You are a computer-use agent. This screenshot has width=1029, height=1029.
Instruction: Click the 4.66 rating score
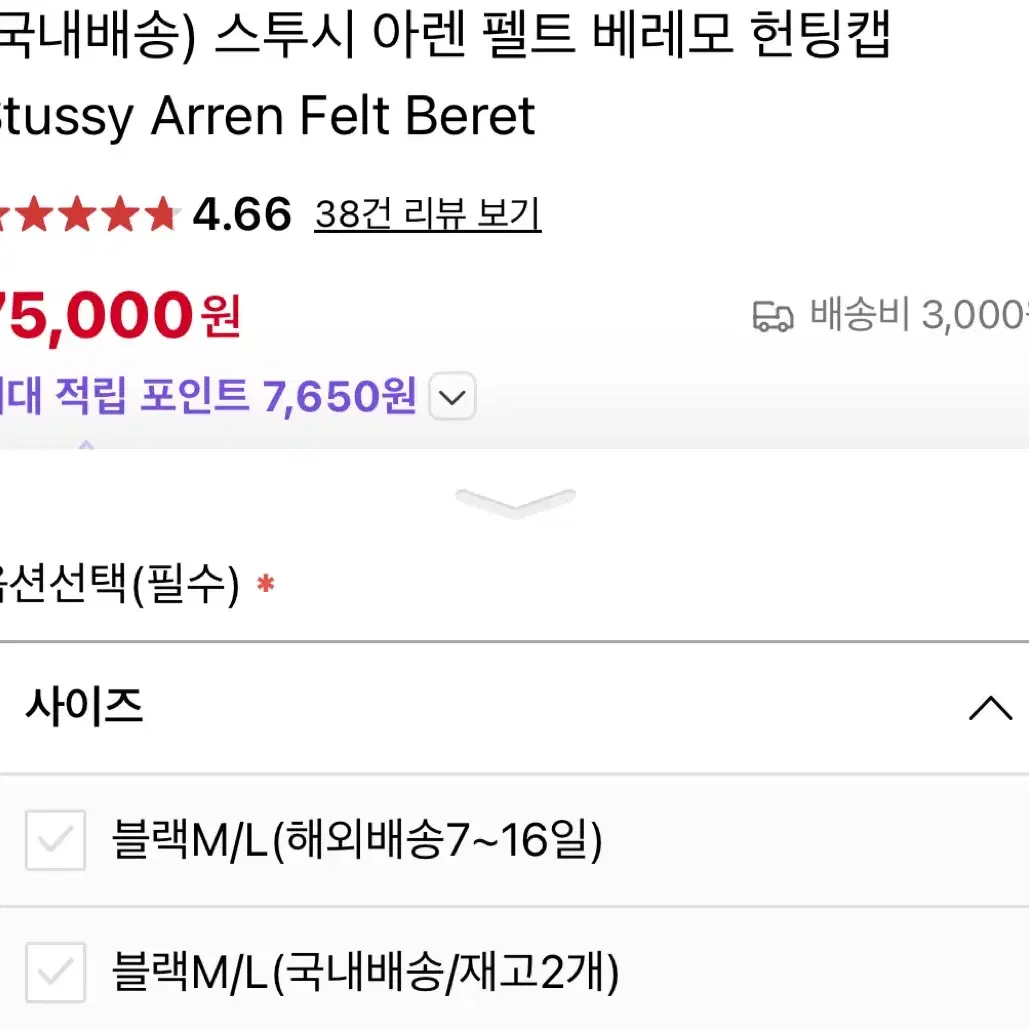pos(242,215)
